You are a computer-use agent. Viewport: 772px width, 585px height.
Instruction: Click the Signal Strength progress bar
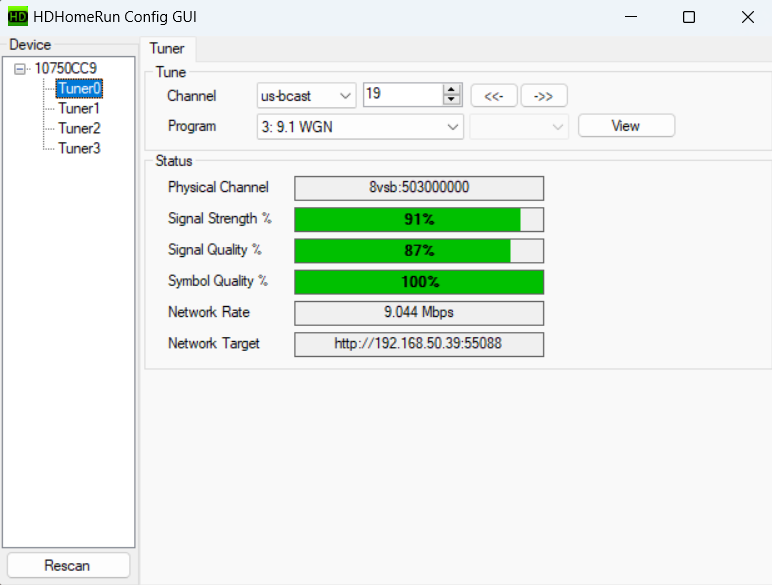[419, 219]
